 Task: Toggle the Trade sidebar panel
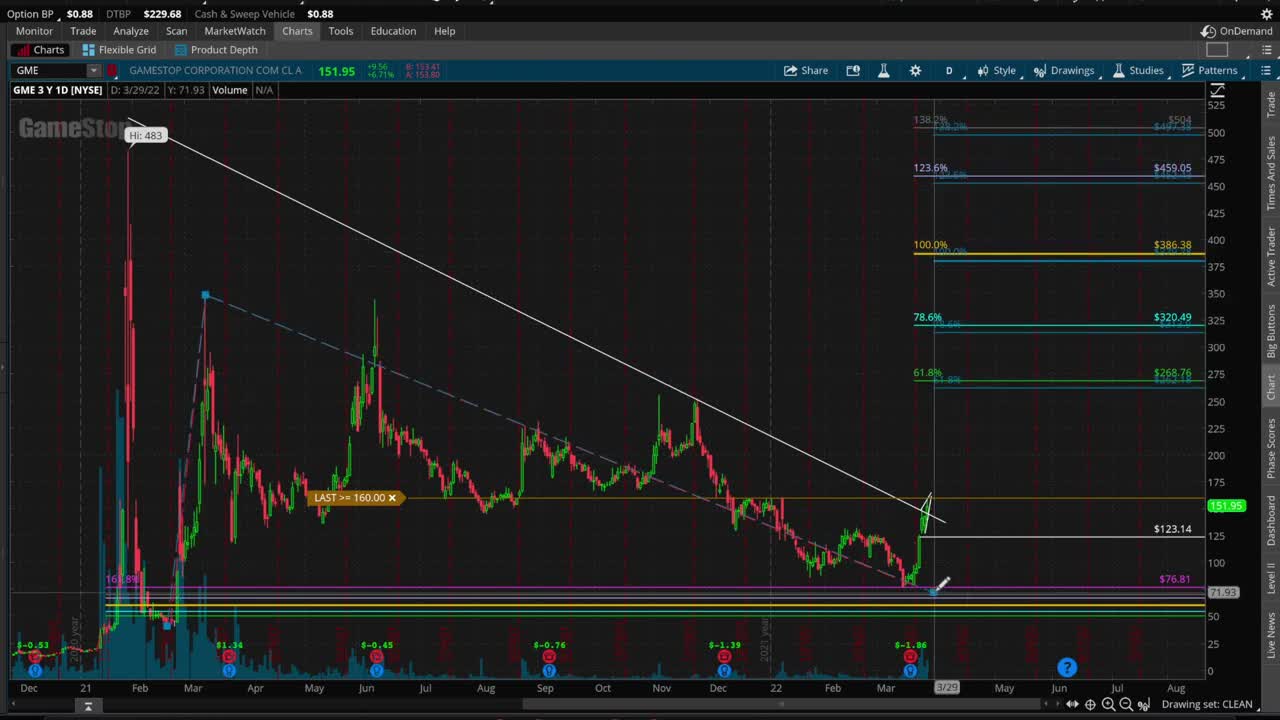pos(1271,104)
